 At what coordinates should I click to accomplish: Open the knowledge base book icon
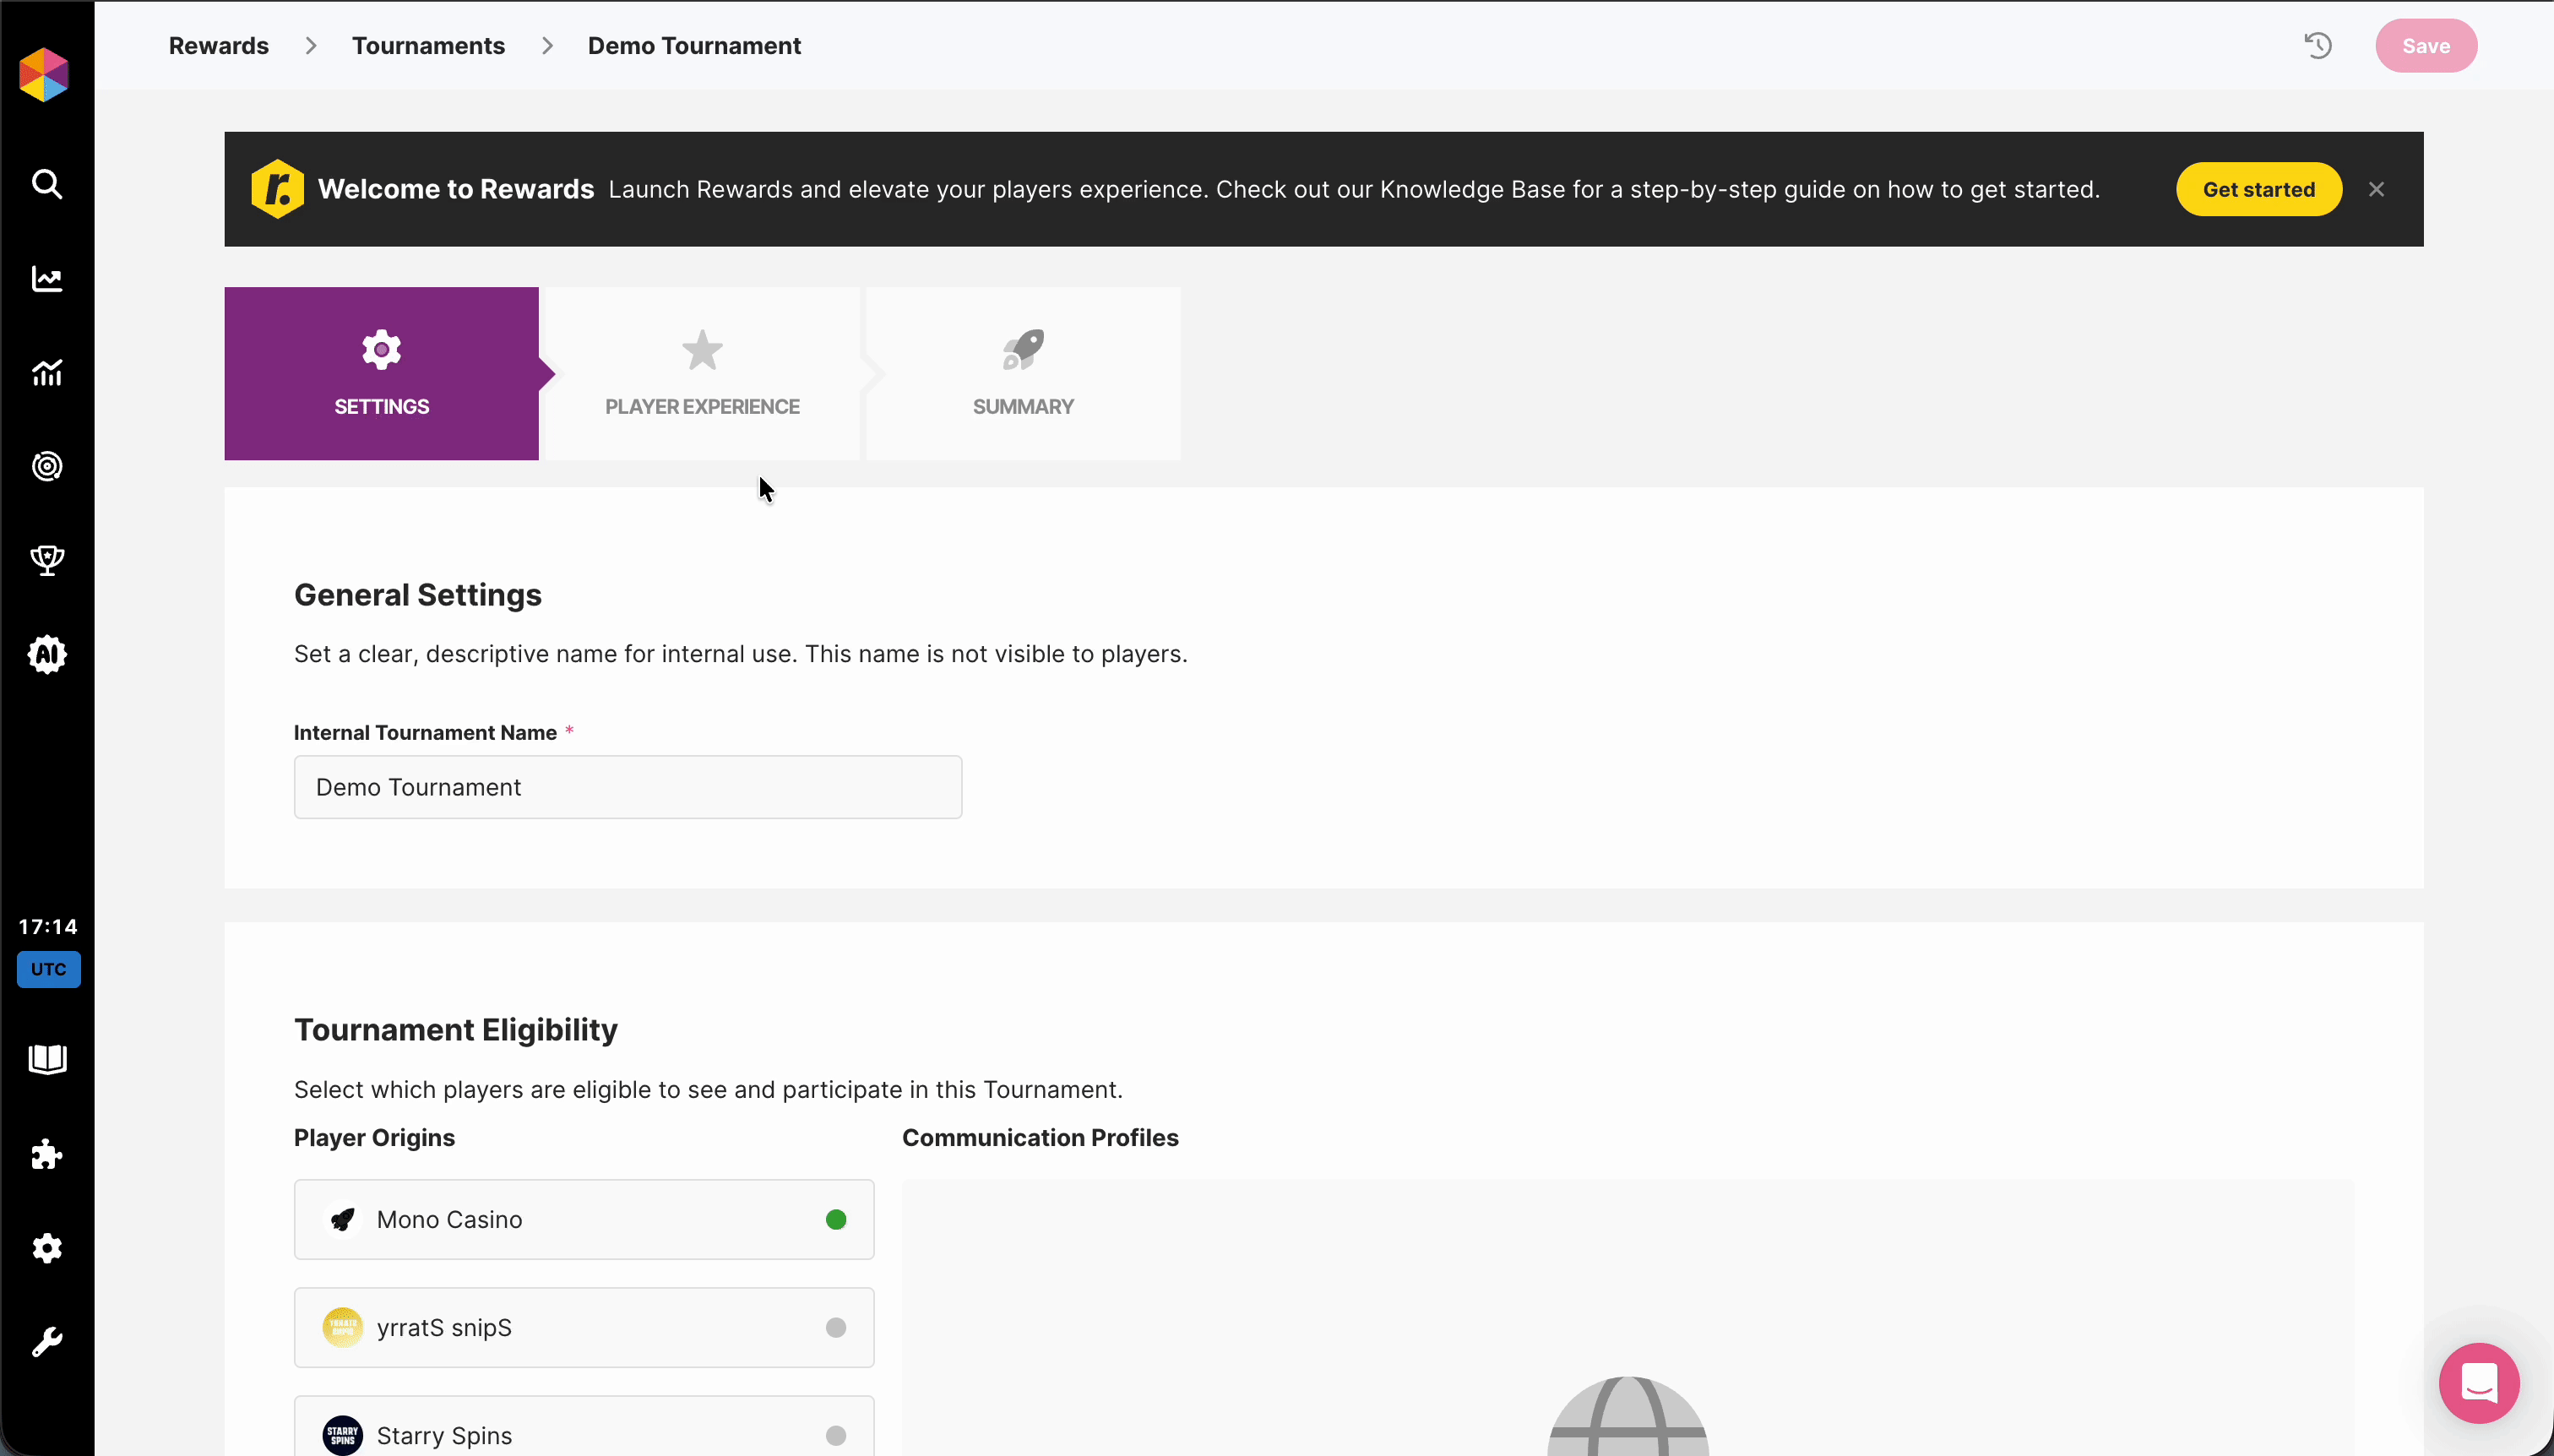(47, 1059)
